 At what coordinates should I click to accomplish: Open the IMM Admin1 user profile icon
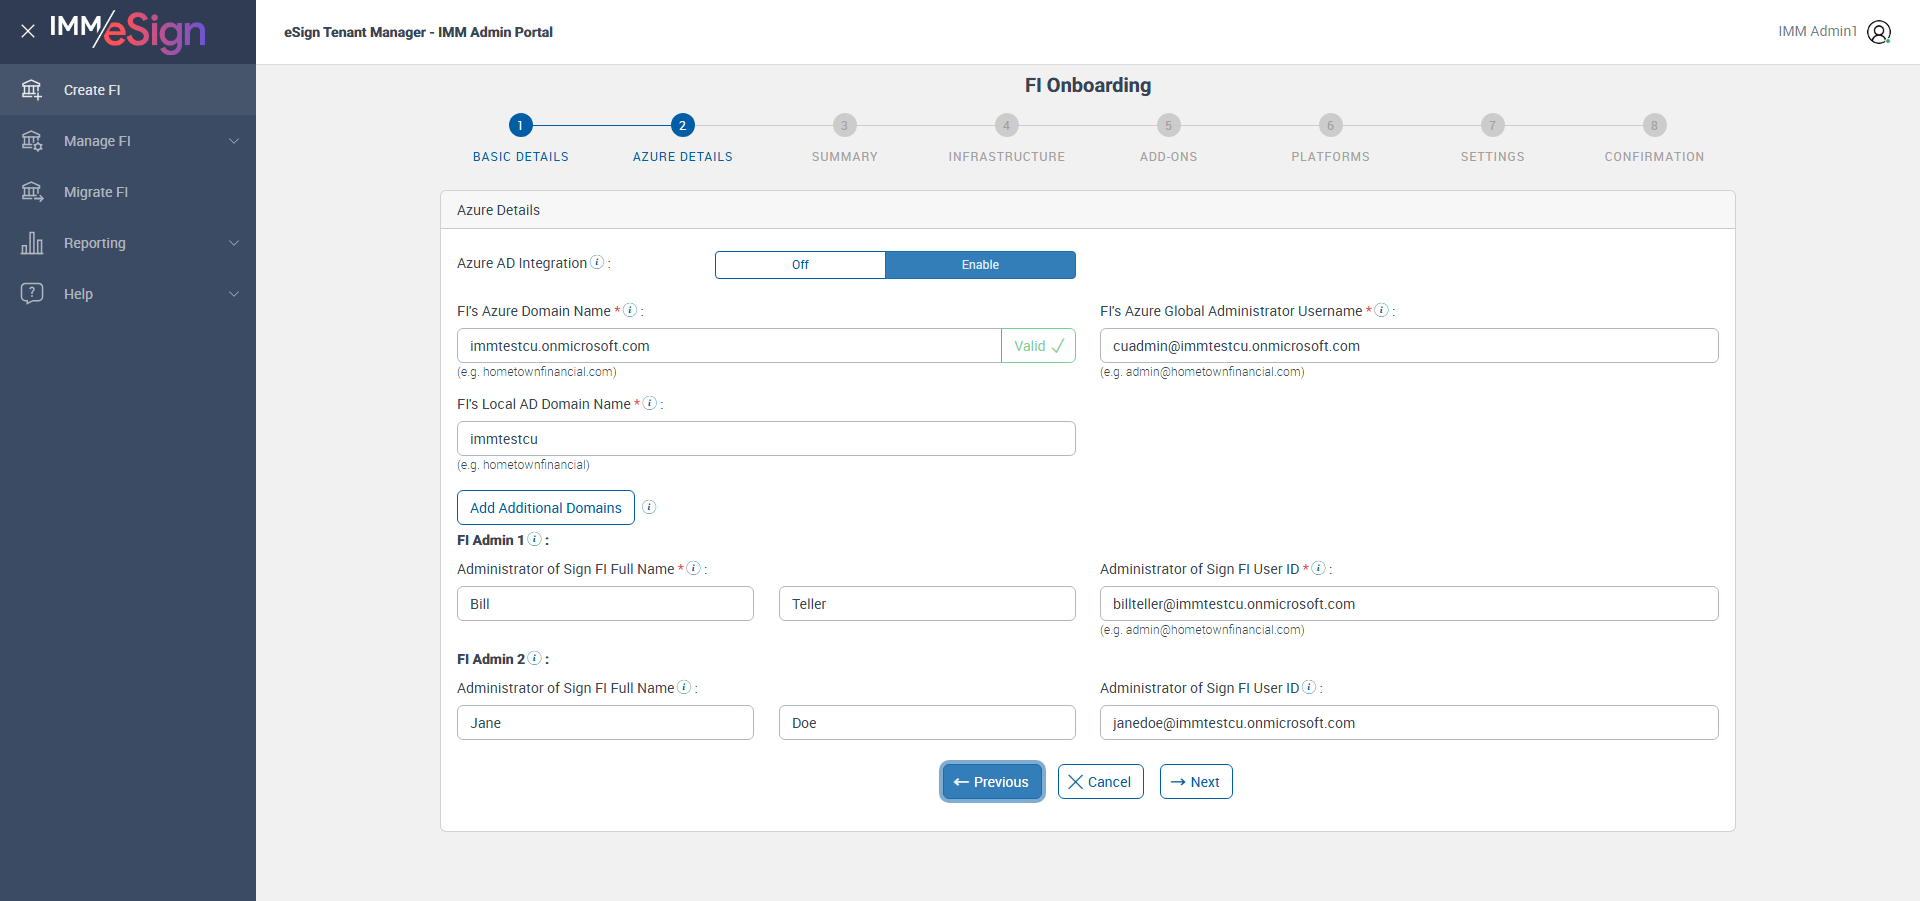click(x=1879, y=32)
